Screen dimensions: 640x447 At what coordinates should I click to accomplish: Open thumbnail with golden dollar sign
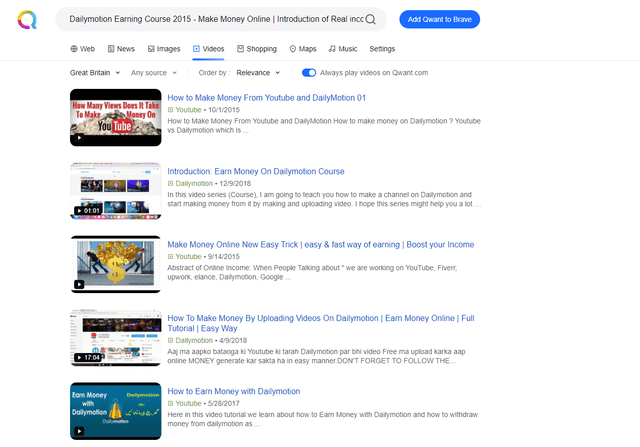click(116, 264)
